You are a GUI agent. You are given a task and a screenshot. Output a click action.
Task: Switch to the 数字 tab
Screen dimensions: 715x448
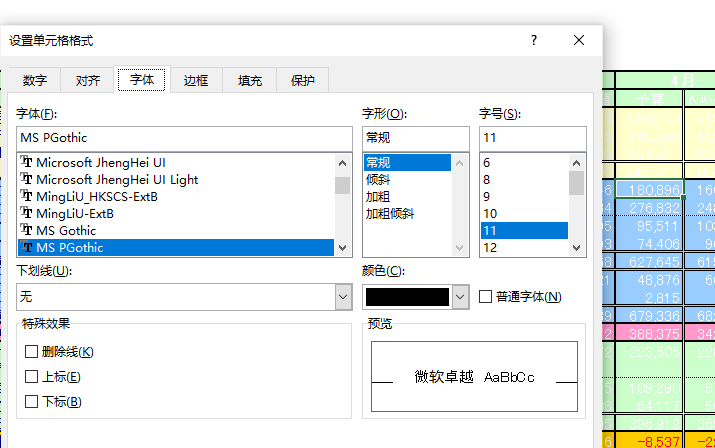click(35, 81)
